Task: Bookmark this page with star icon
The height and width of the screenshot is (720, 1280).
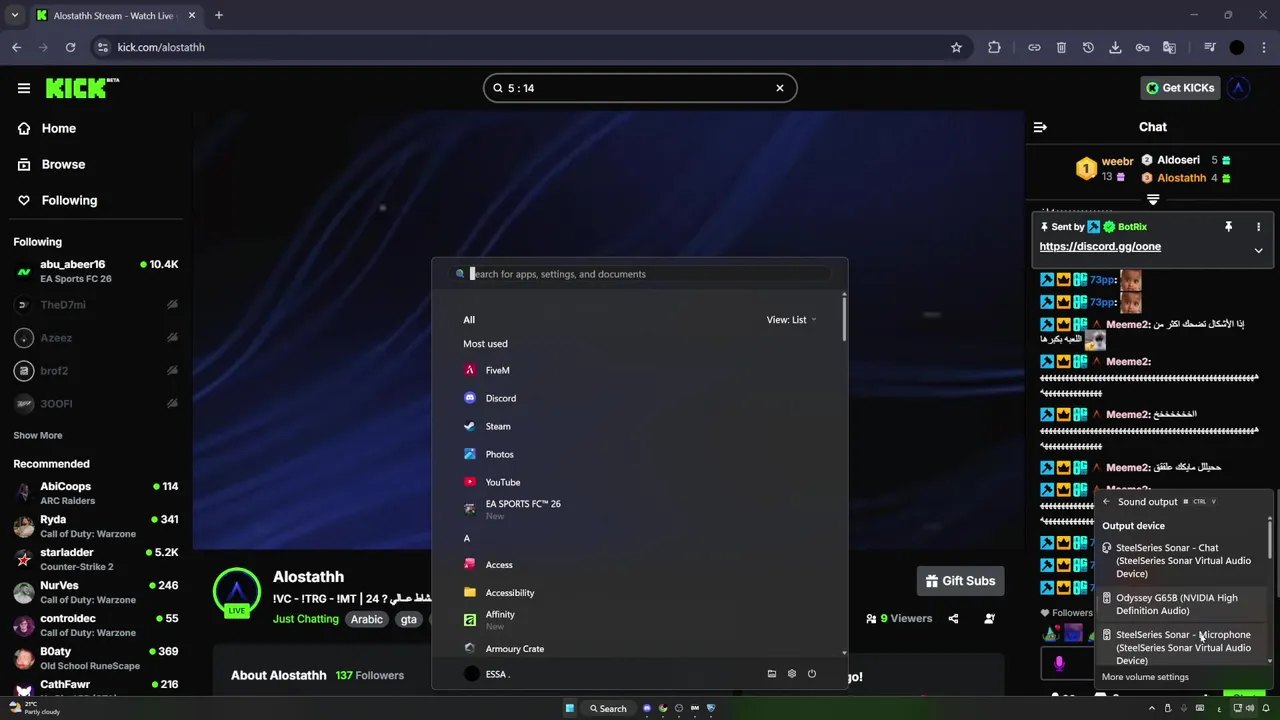Action: (x=956, y=47)
